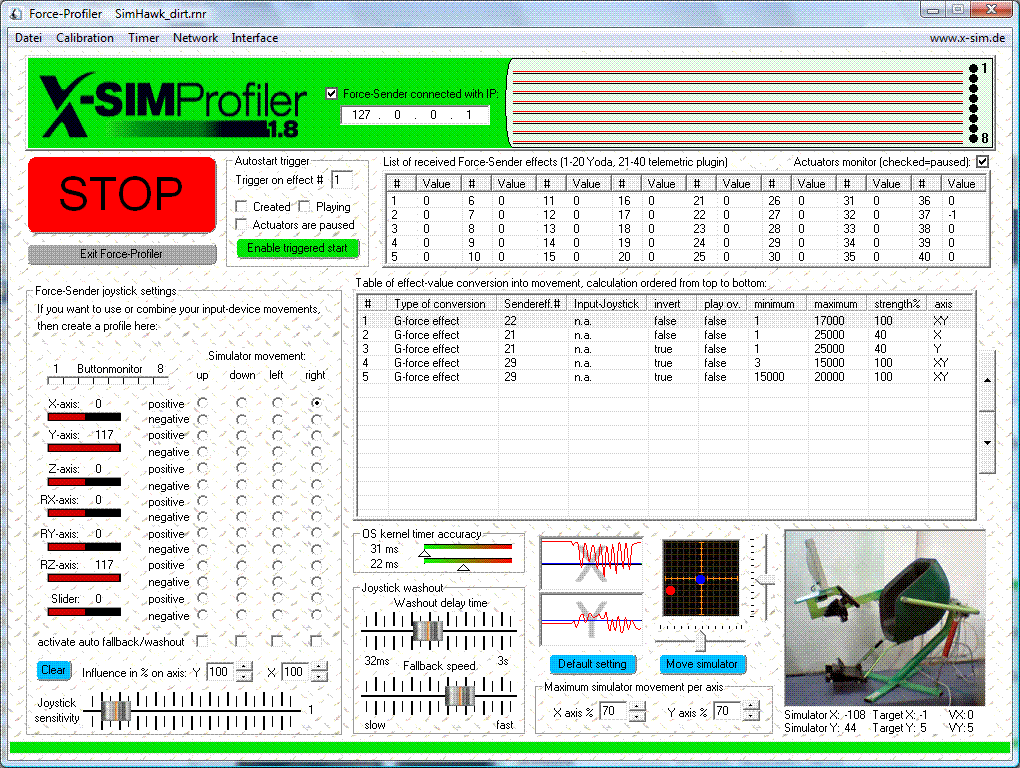Select Y-axis positive down radio button
This screenshot has width=1020, height=768.
tap(241, 435)
